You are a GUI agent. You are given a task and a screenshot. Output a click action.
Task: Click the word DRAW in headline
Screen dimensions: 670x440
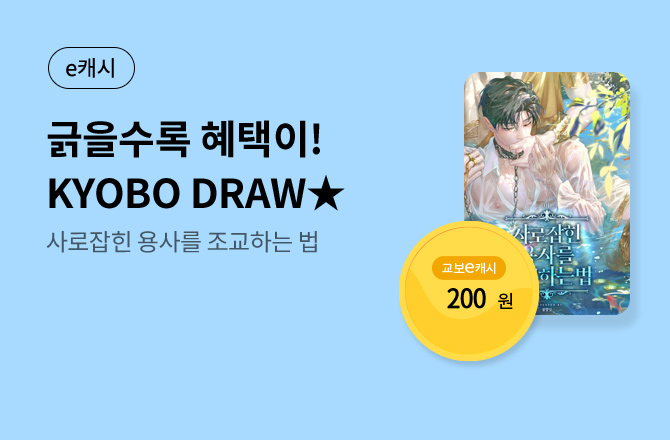click(x=248, y=194)
